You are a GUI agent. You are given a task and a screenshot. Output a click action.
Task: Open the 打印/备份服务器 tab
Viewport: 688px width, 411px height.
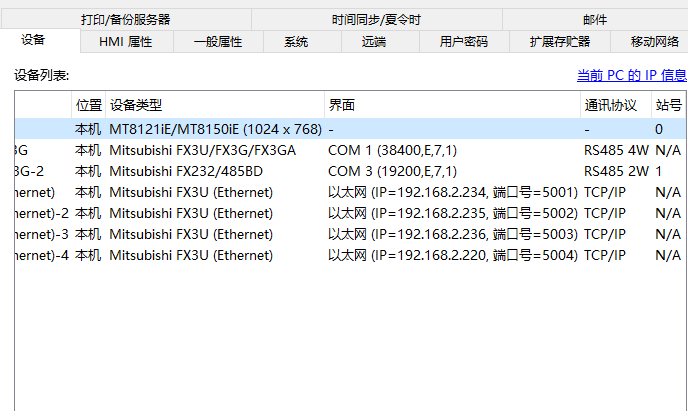tap(125, 19)
